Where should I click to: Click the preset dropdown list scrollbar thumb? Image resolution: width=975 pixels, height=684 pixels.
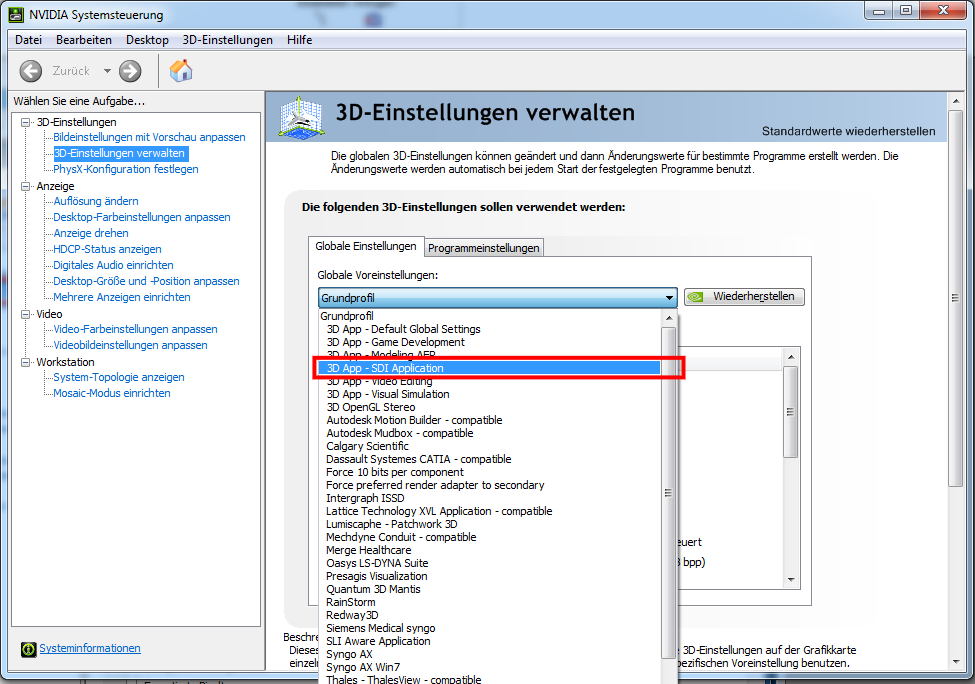[668, 492]
